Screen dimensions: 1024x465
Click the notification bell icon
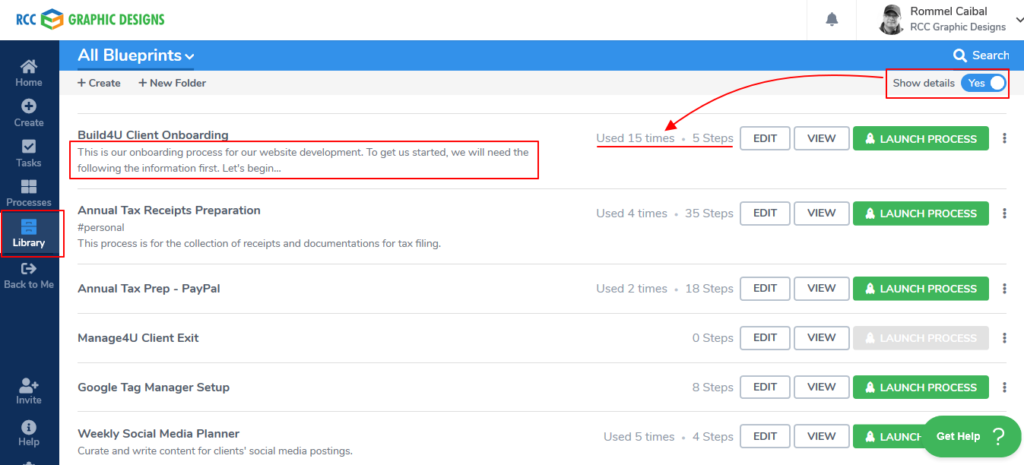[x=831, y=20]
